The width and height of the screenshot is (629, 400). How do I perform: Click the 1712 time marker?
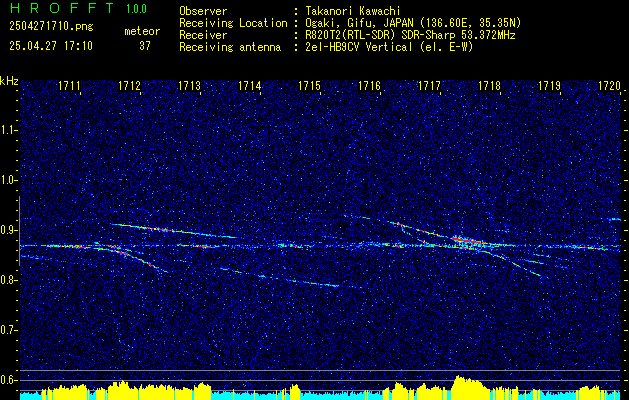[129, 86]
